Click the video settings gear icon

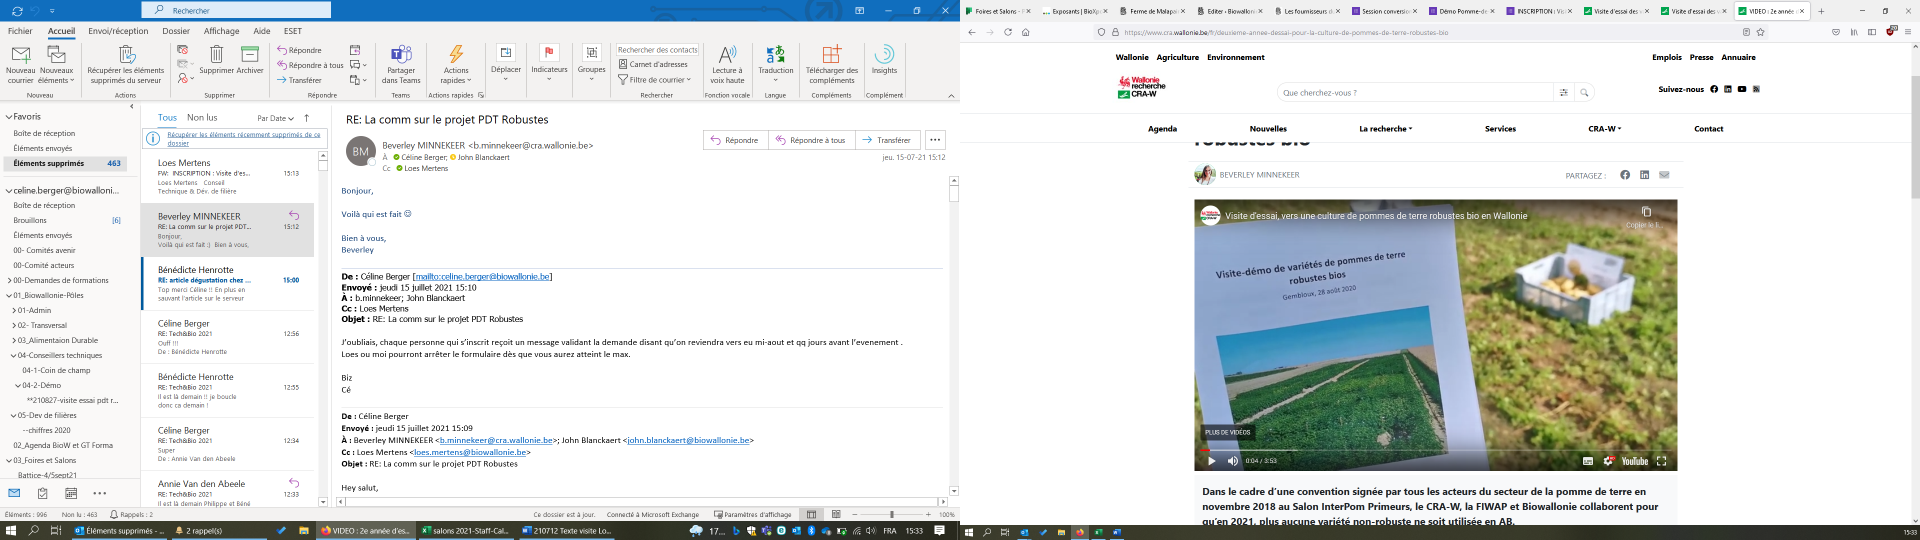(x=1608, y=461)
